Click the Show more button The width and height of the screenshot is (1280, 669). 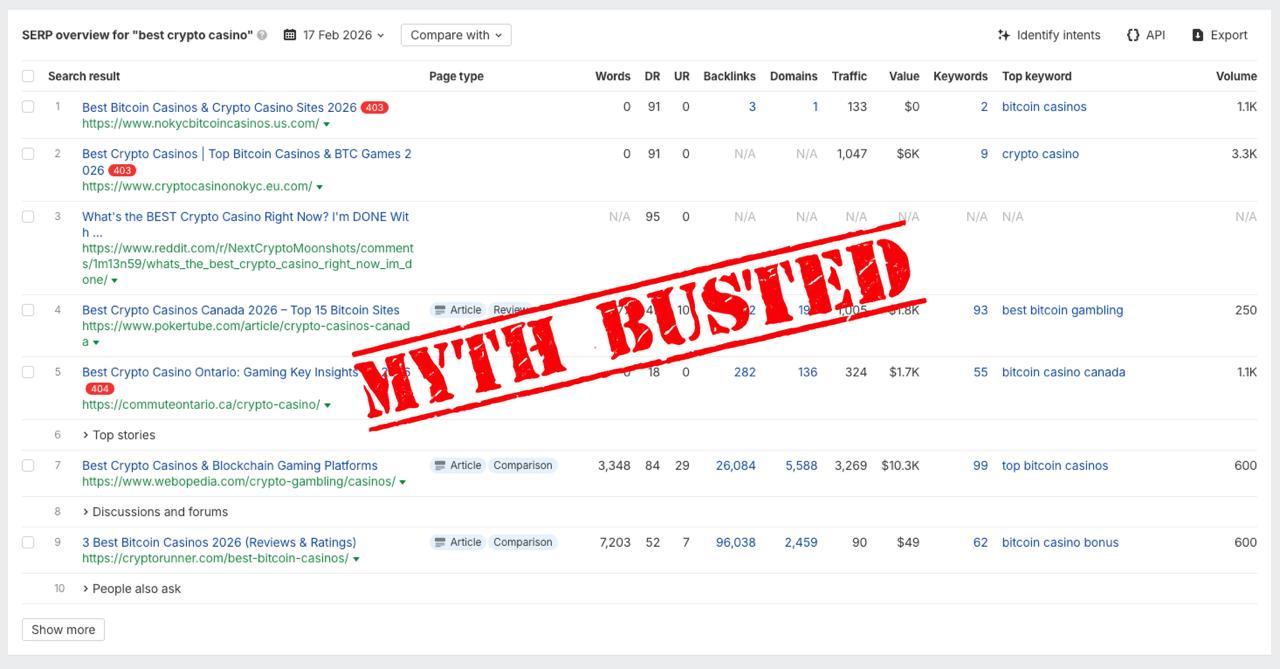[63, 629]
